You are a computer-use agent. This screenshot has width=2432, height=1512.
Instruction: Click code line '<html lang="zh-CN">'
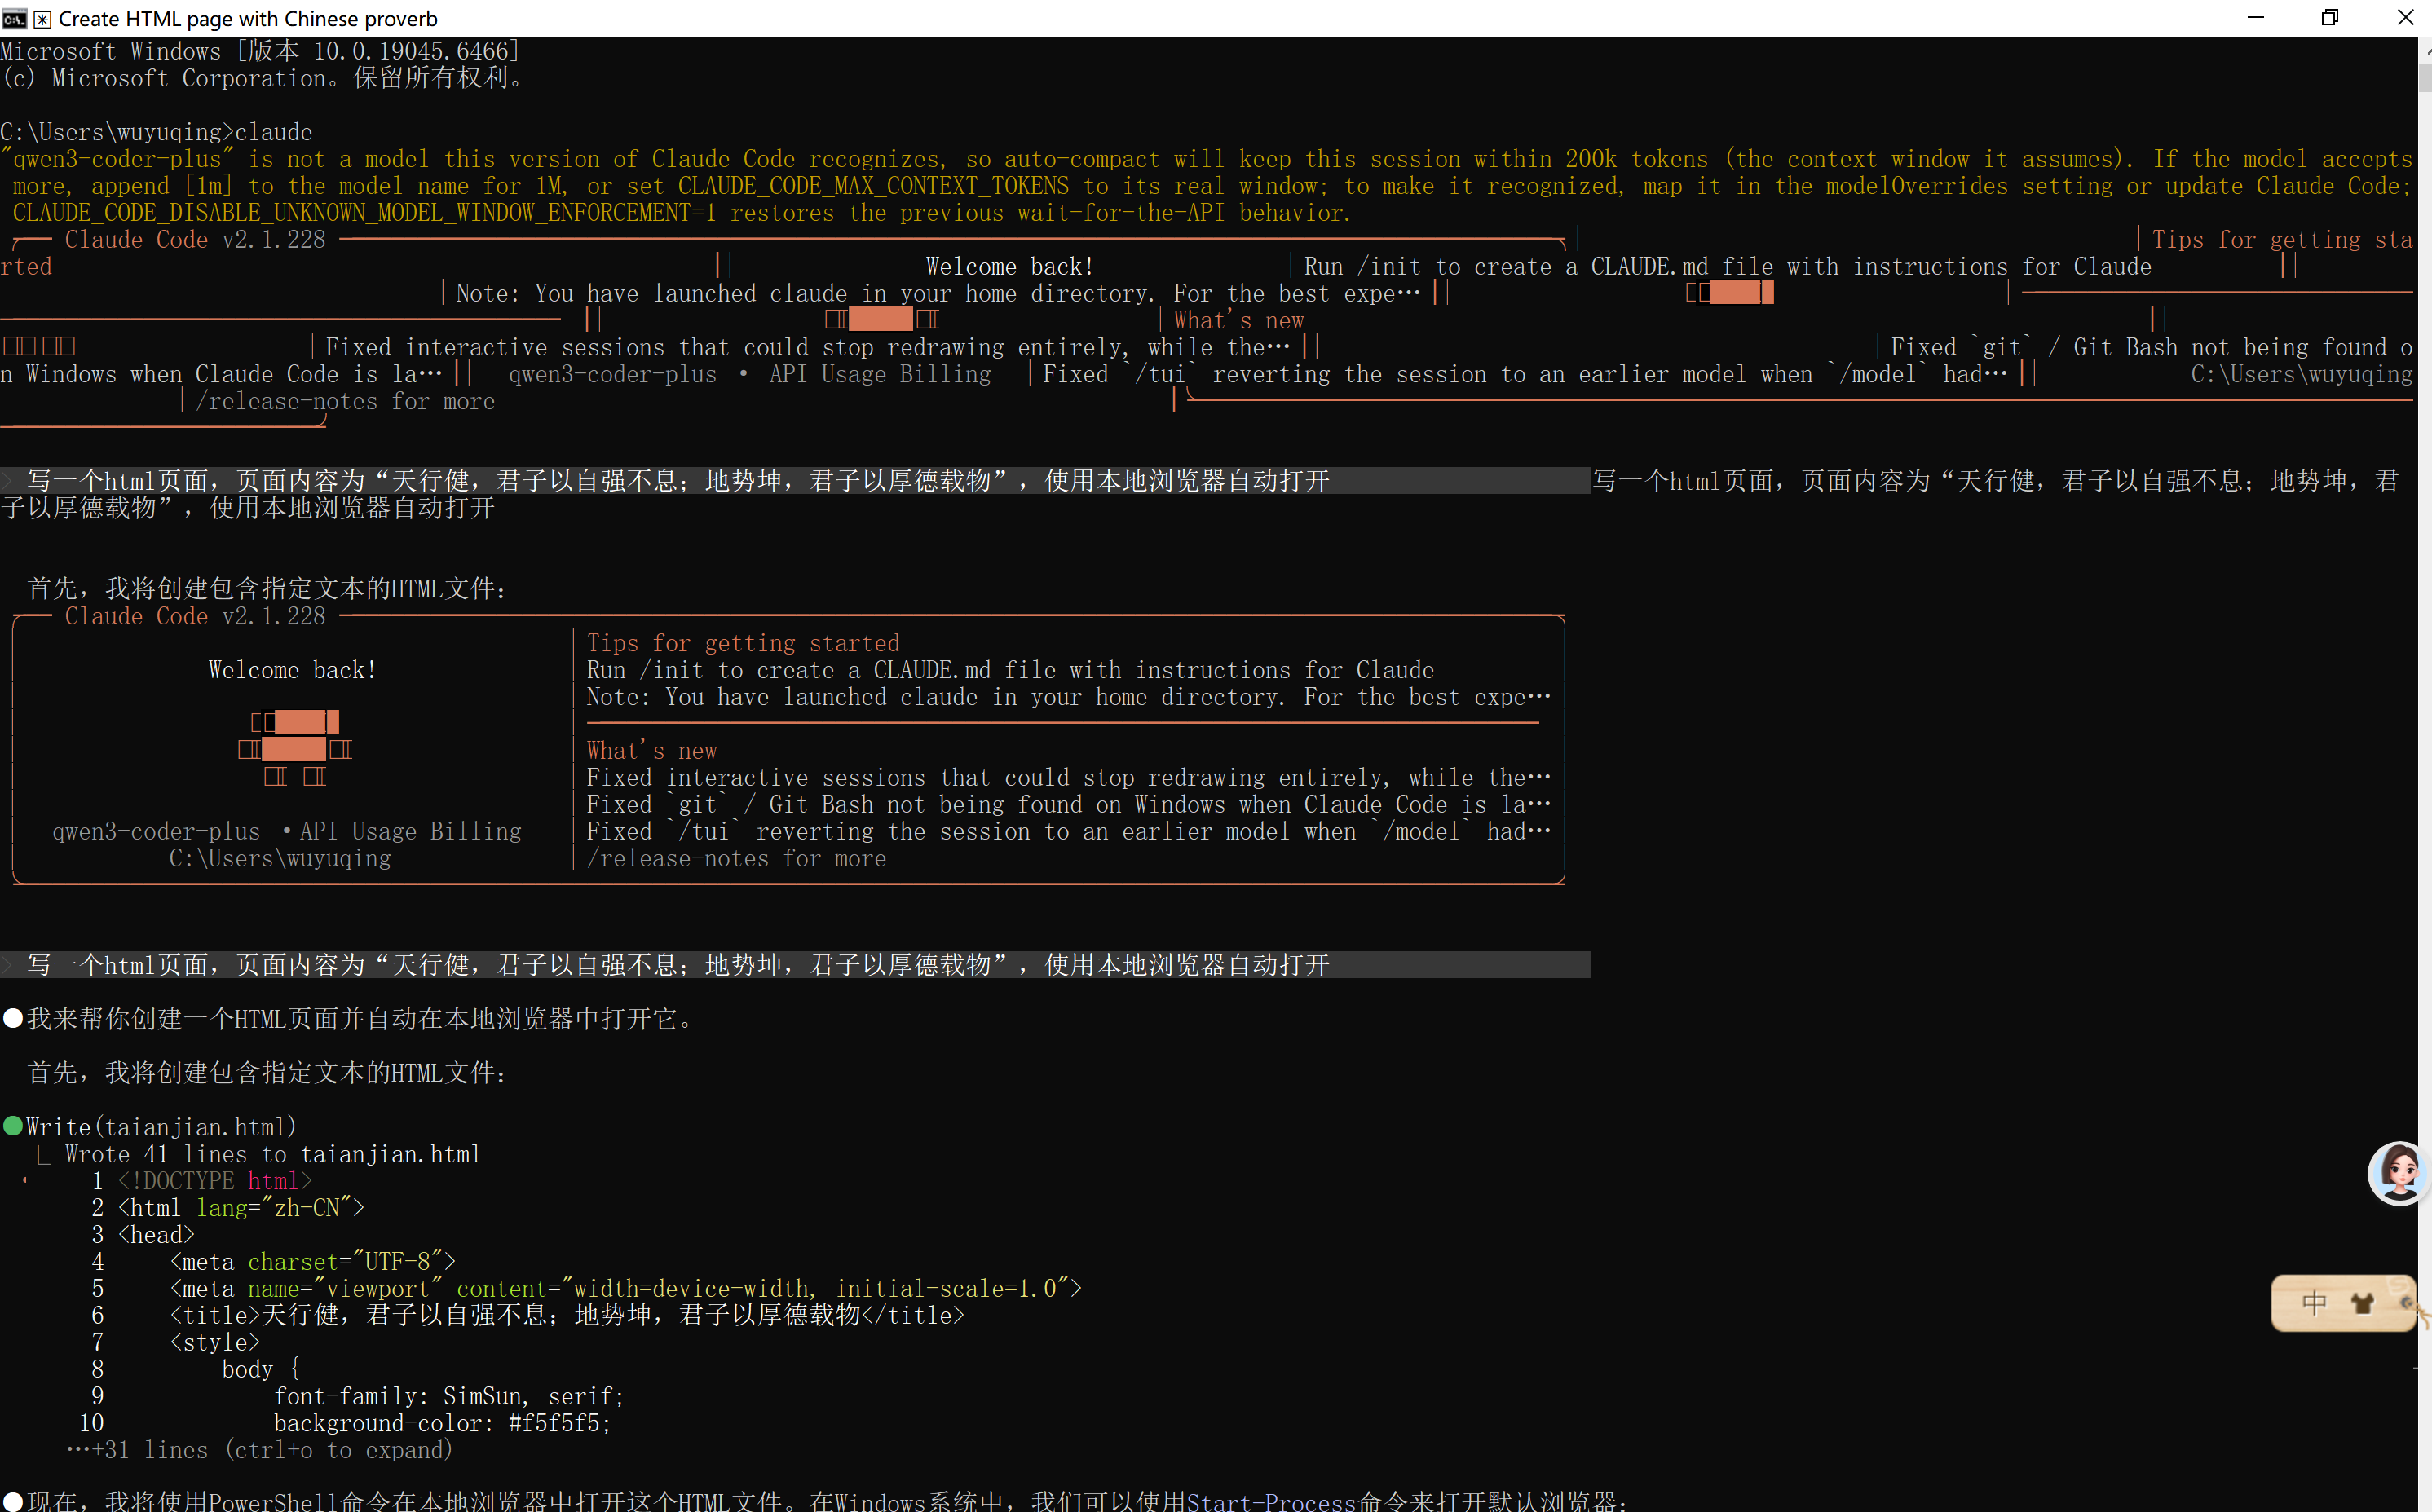click(241, 1208)
